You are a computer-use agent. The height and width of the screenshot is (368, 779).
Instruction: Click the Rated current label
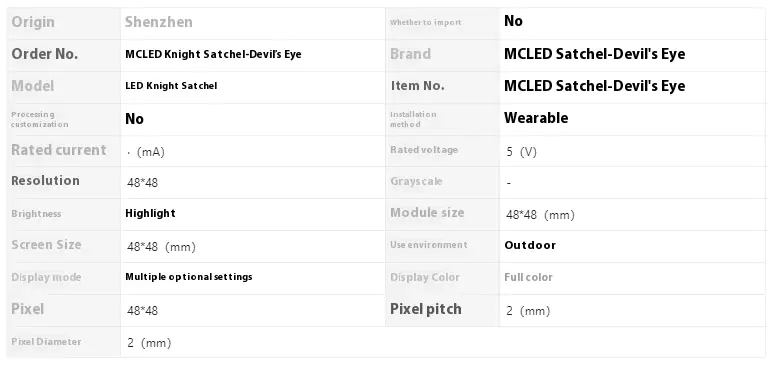click(59, 150)
